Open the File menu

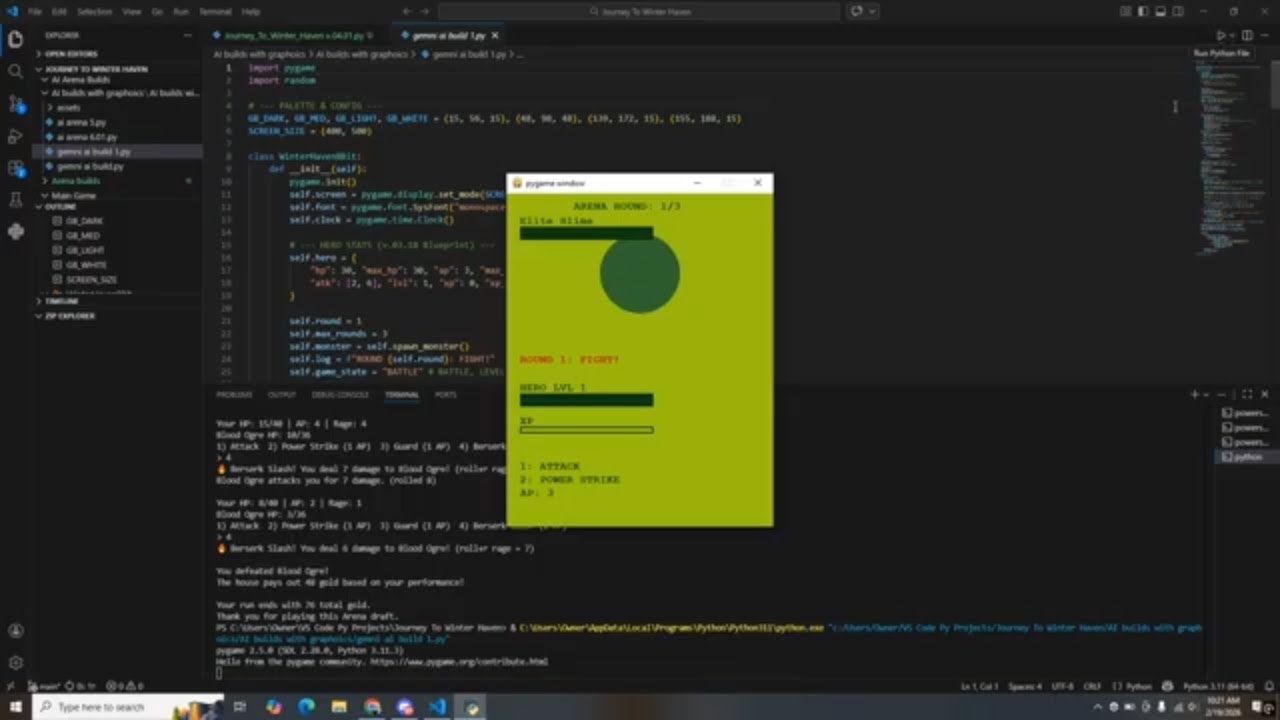coord(35,11)
